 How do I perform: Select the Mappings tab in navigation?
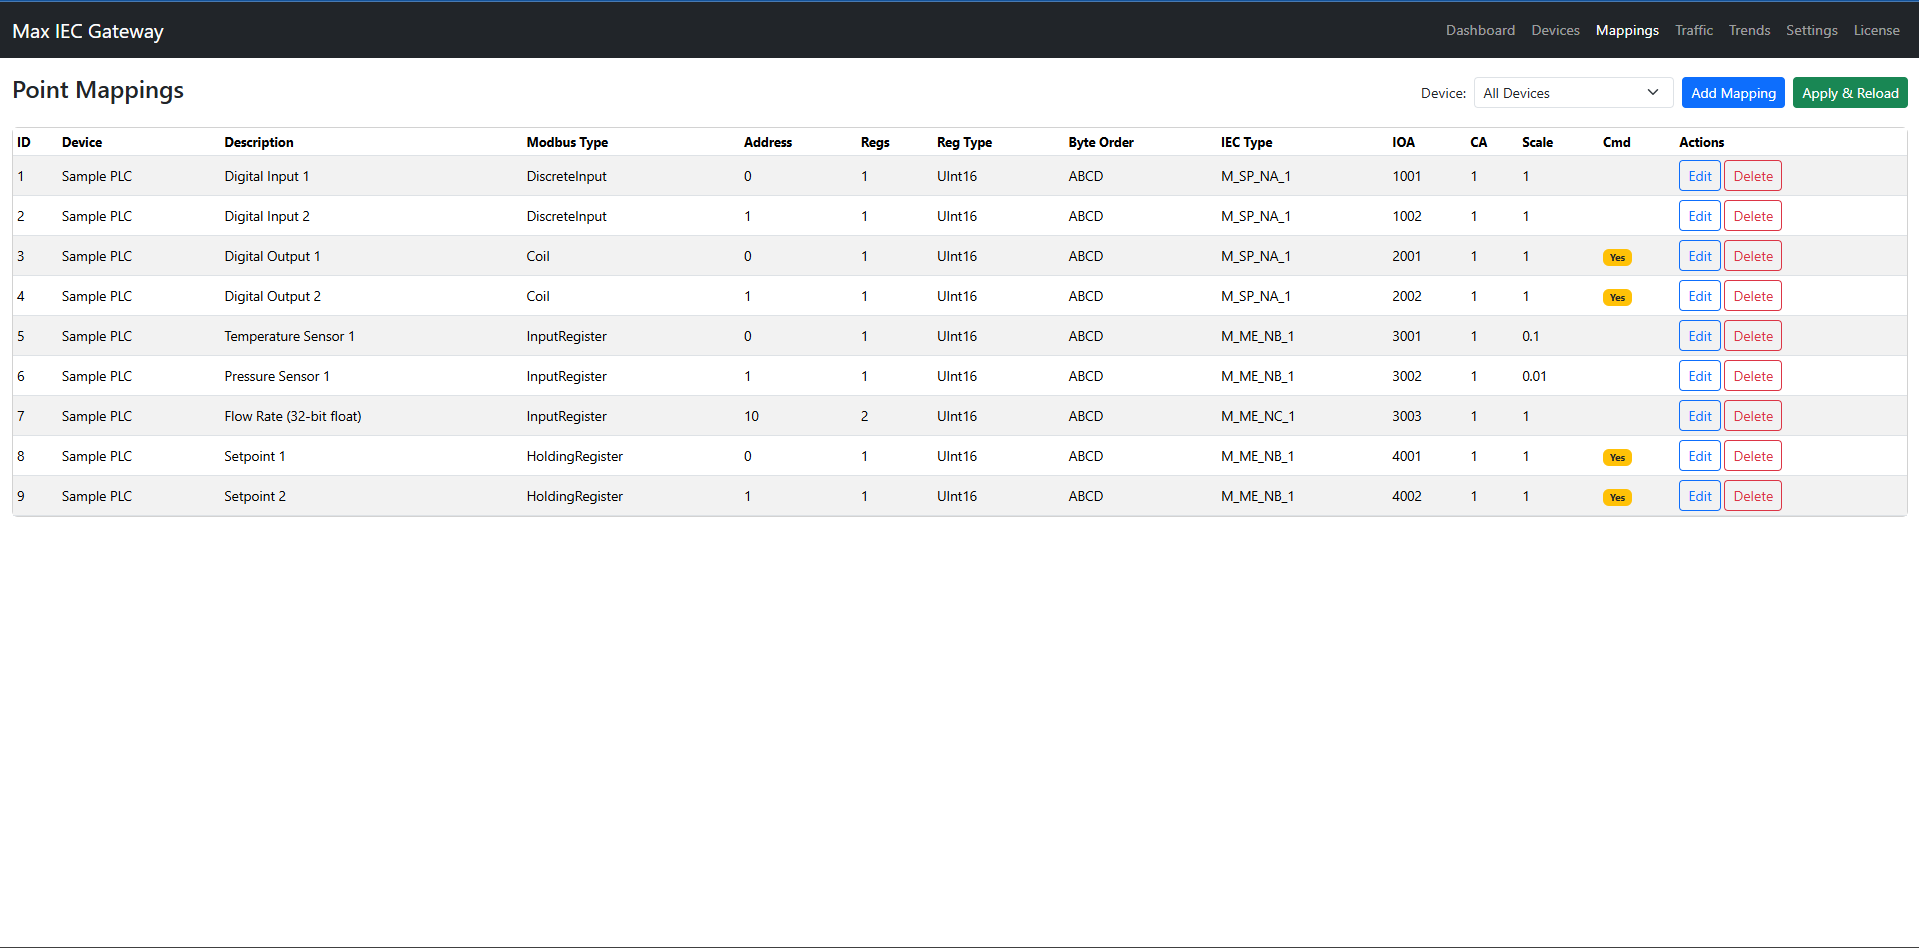coord(1626,30)
